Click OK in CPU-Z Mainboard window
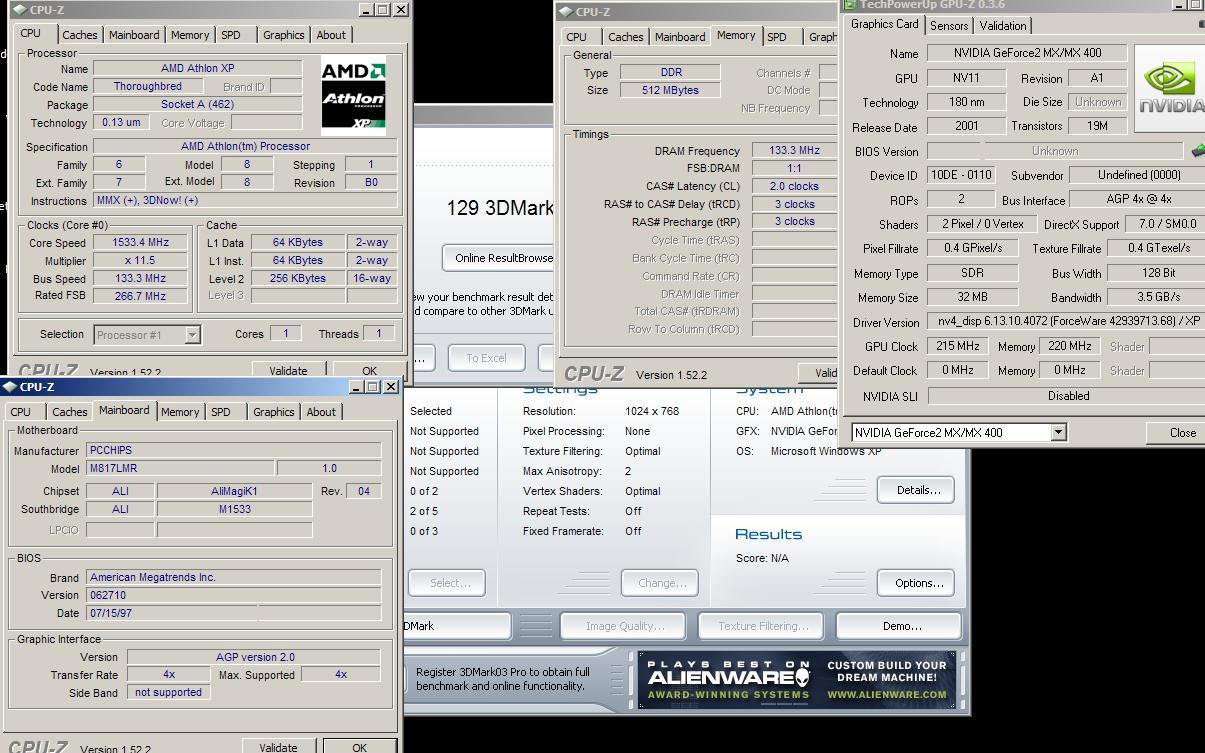Image resolution: width=1205 pixels, height=753 pixels. 359,747
